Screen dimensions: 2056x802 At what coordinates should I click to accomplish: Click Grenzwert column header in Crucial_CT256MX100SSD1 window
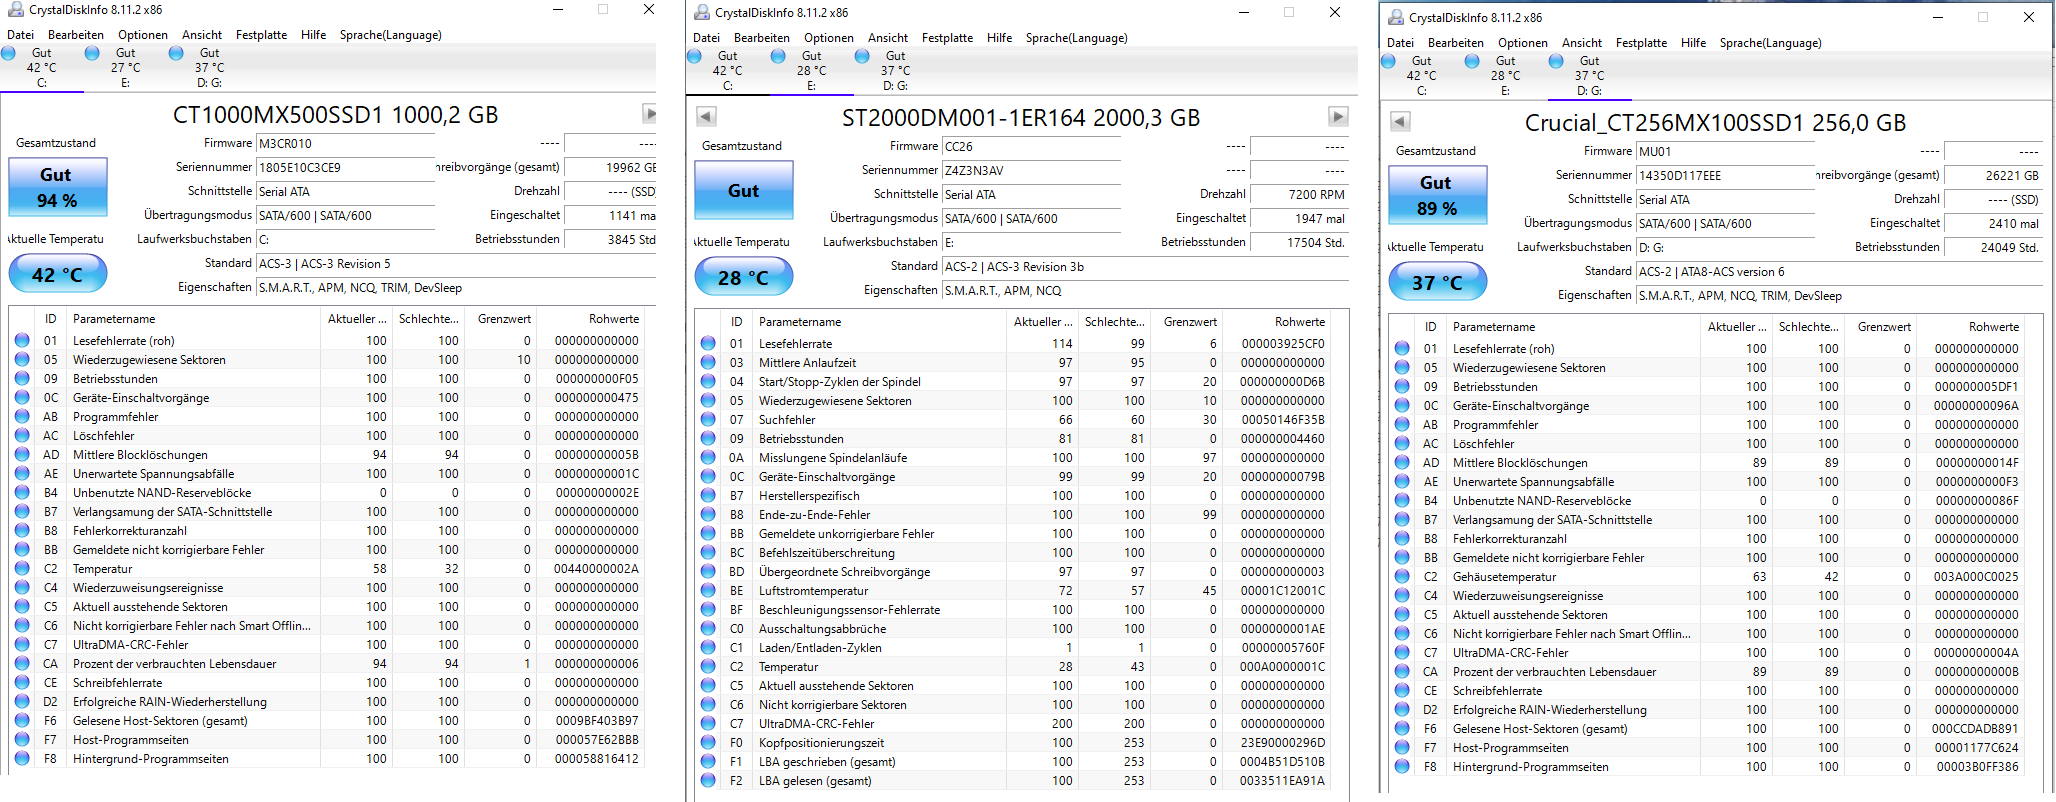pyautogui.click(x=1879, y=327)
